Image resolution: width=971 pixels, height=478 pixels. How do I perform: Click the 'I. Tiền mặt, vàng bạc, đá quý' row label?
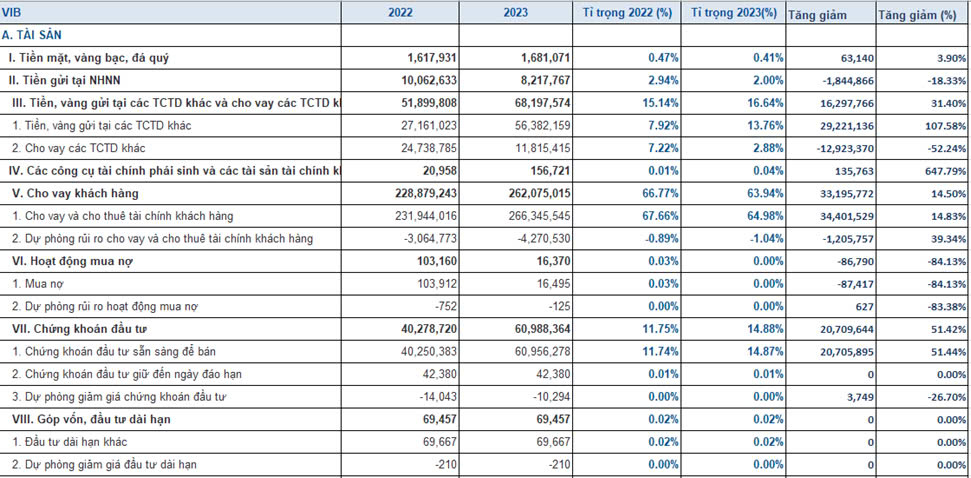89,58
